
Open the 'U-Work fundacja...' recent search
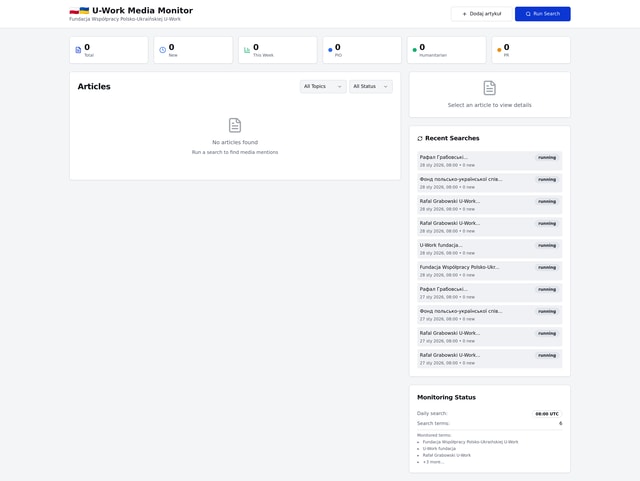[x=489, y=249]
